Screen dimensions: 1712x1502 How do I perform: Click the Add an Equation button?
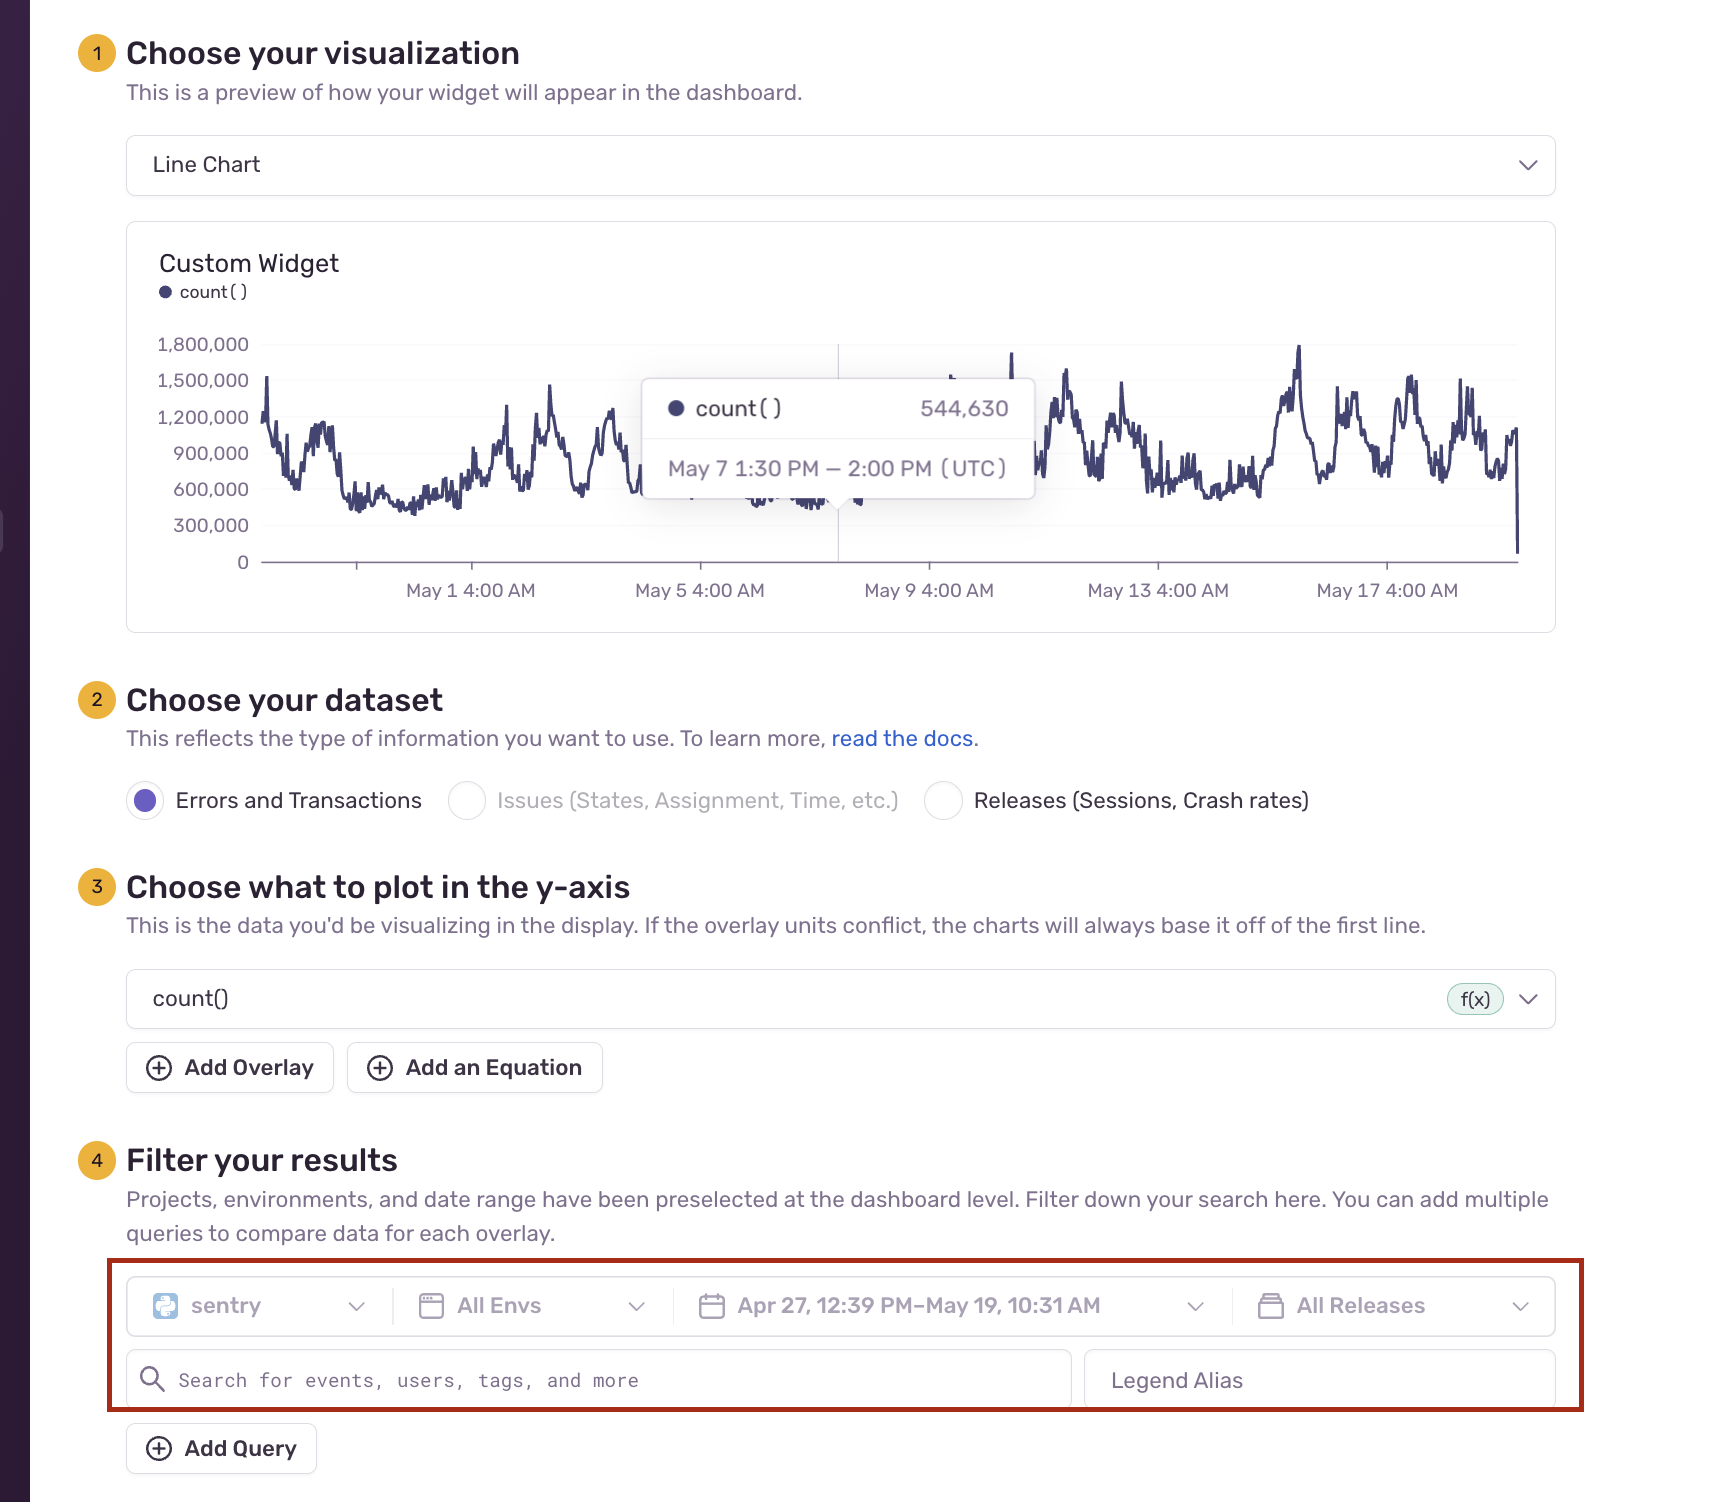pos(474,1067)
